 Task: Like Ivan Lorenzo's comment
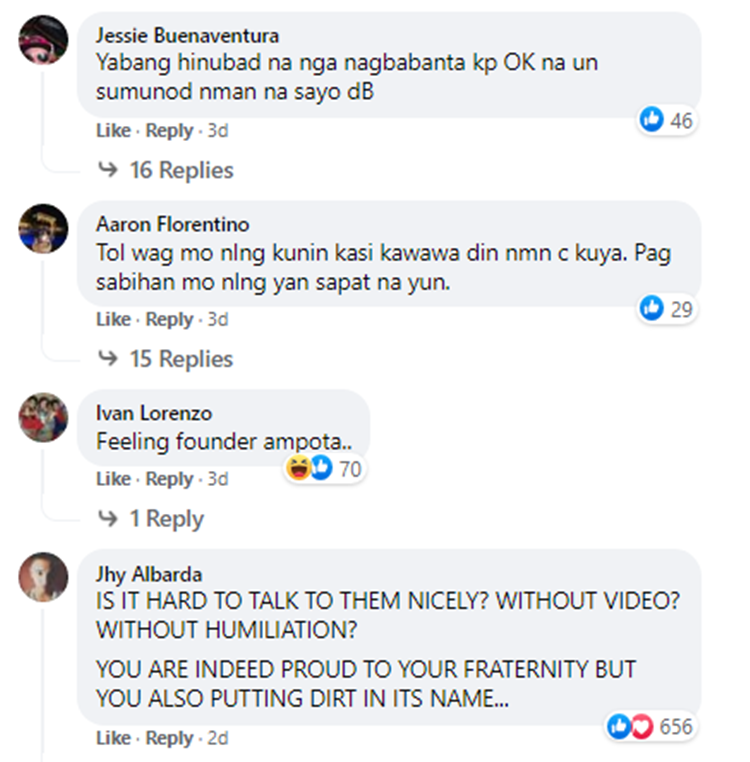[113, 479]
